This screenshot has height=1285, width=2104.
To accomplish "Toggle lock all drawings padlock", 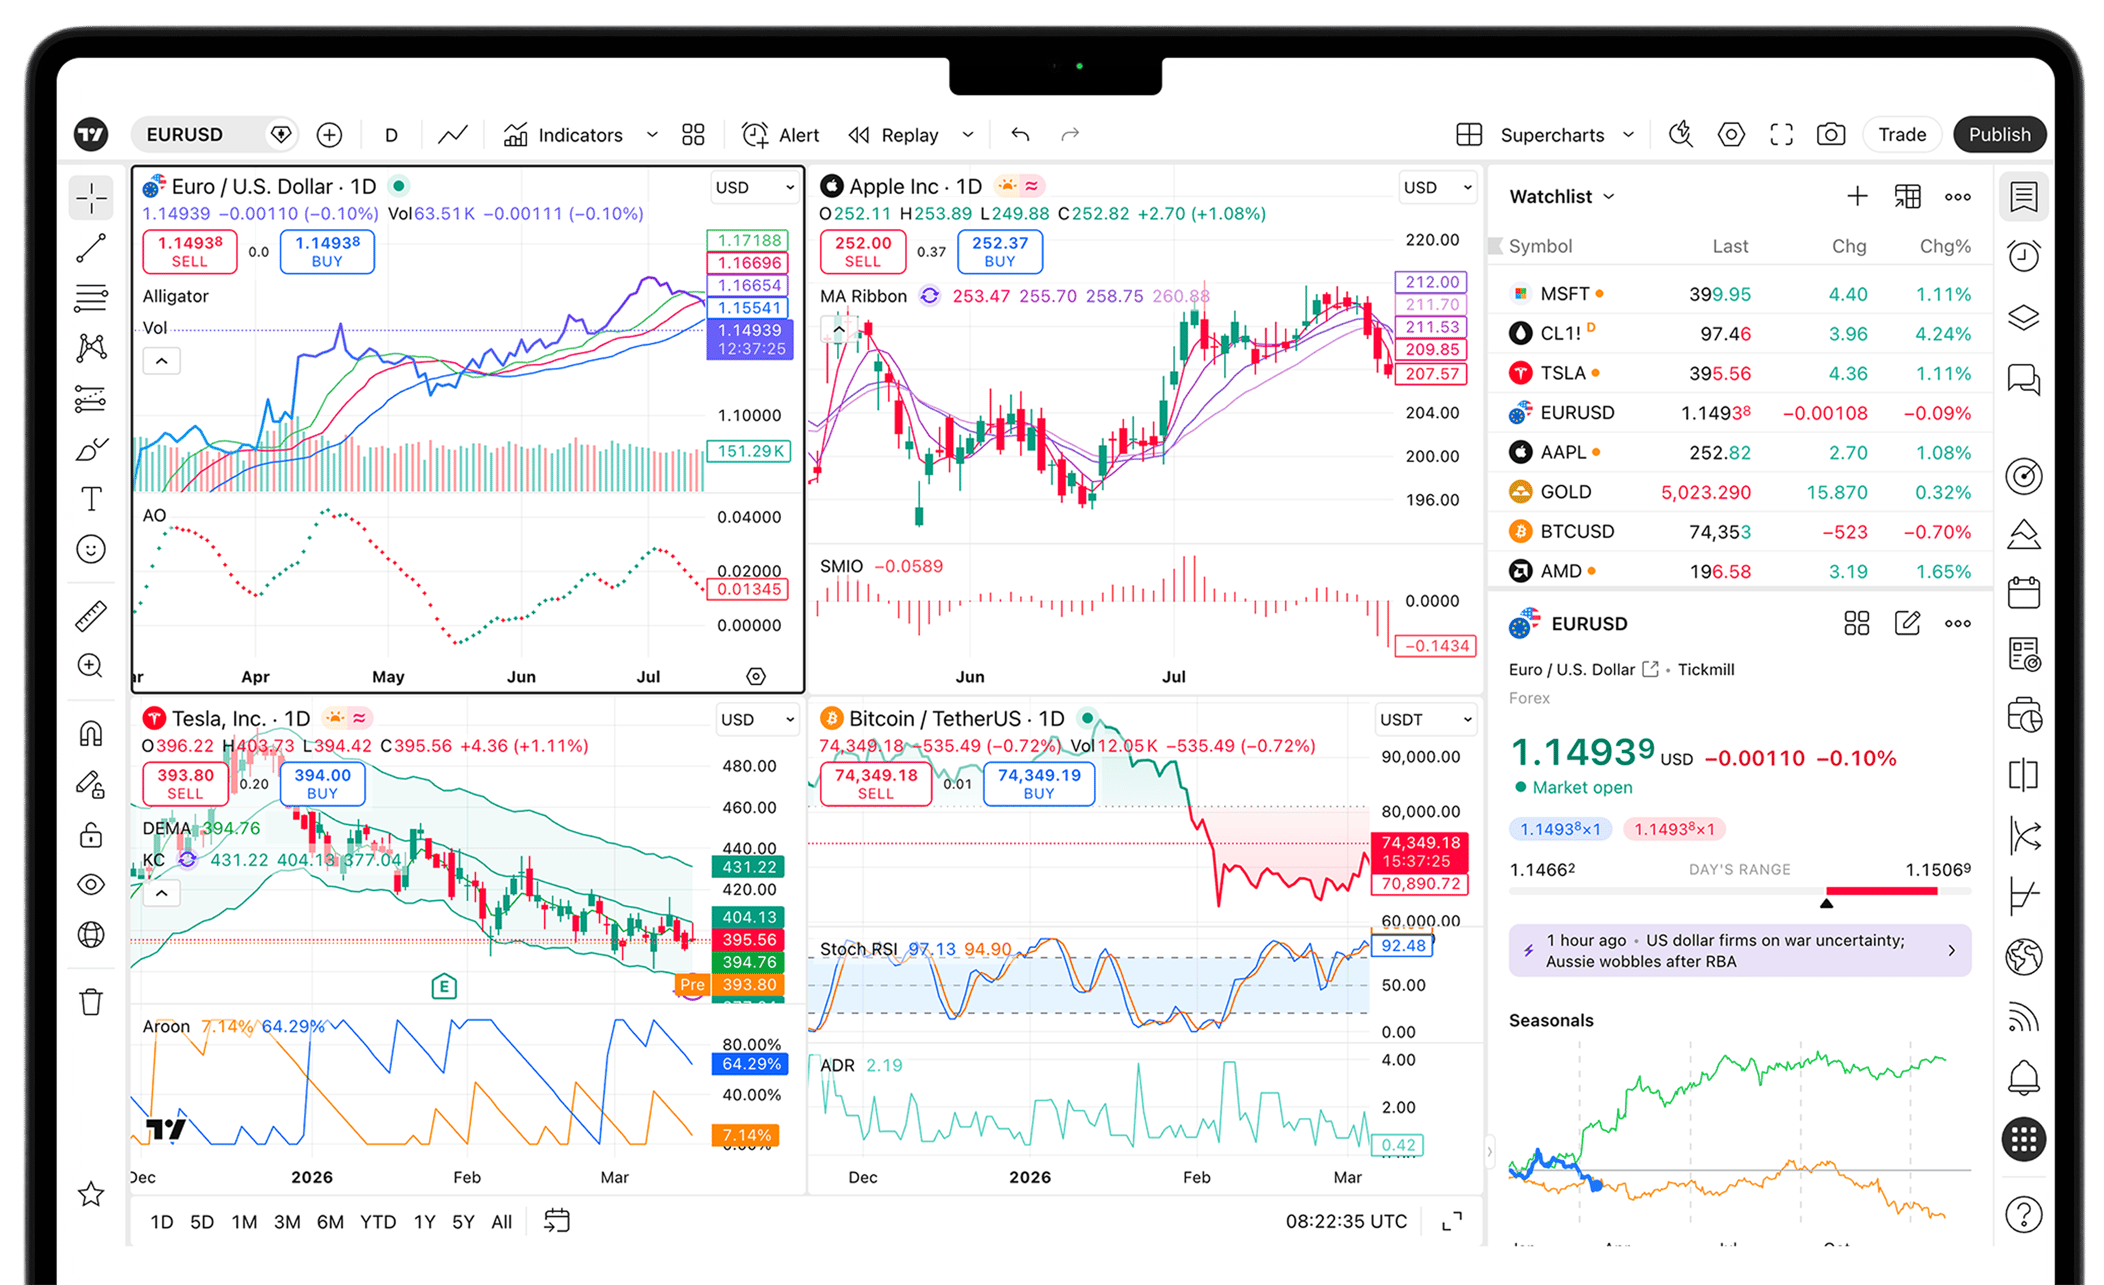I will [91, 834].
